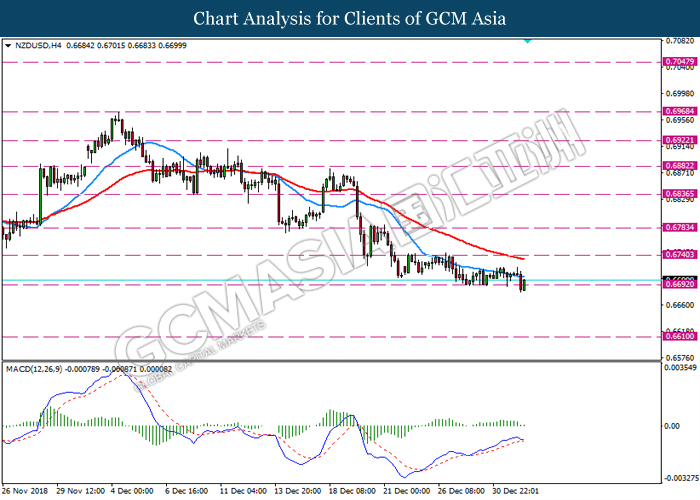Click the triangle arrow beside NZDUSD,H4
Screen dimensions: 700x500
[x=8, y=46]
